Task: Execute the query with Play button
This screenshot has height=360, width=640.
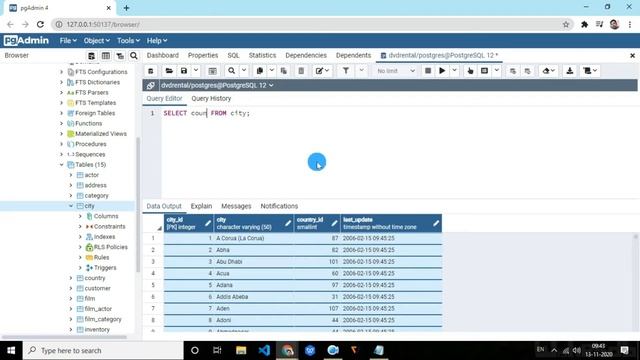Action: pyautogui.click(x=442, y=71)
